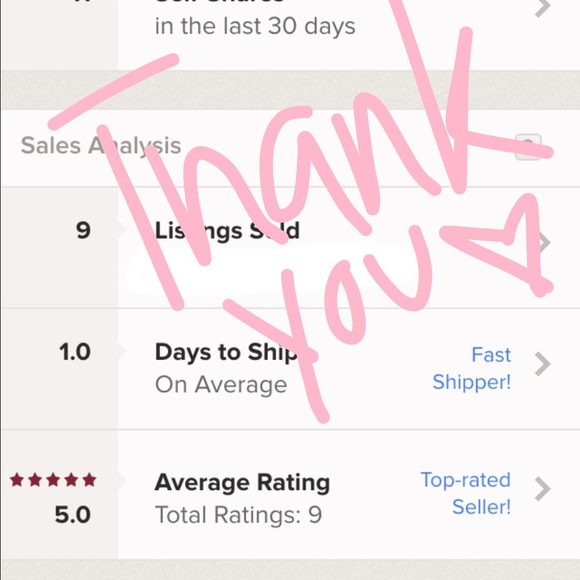The height and width of the screenshot is (580, 580).
Task: Tap the 'in the last 30 days' text
Action: point(255,26)
